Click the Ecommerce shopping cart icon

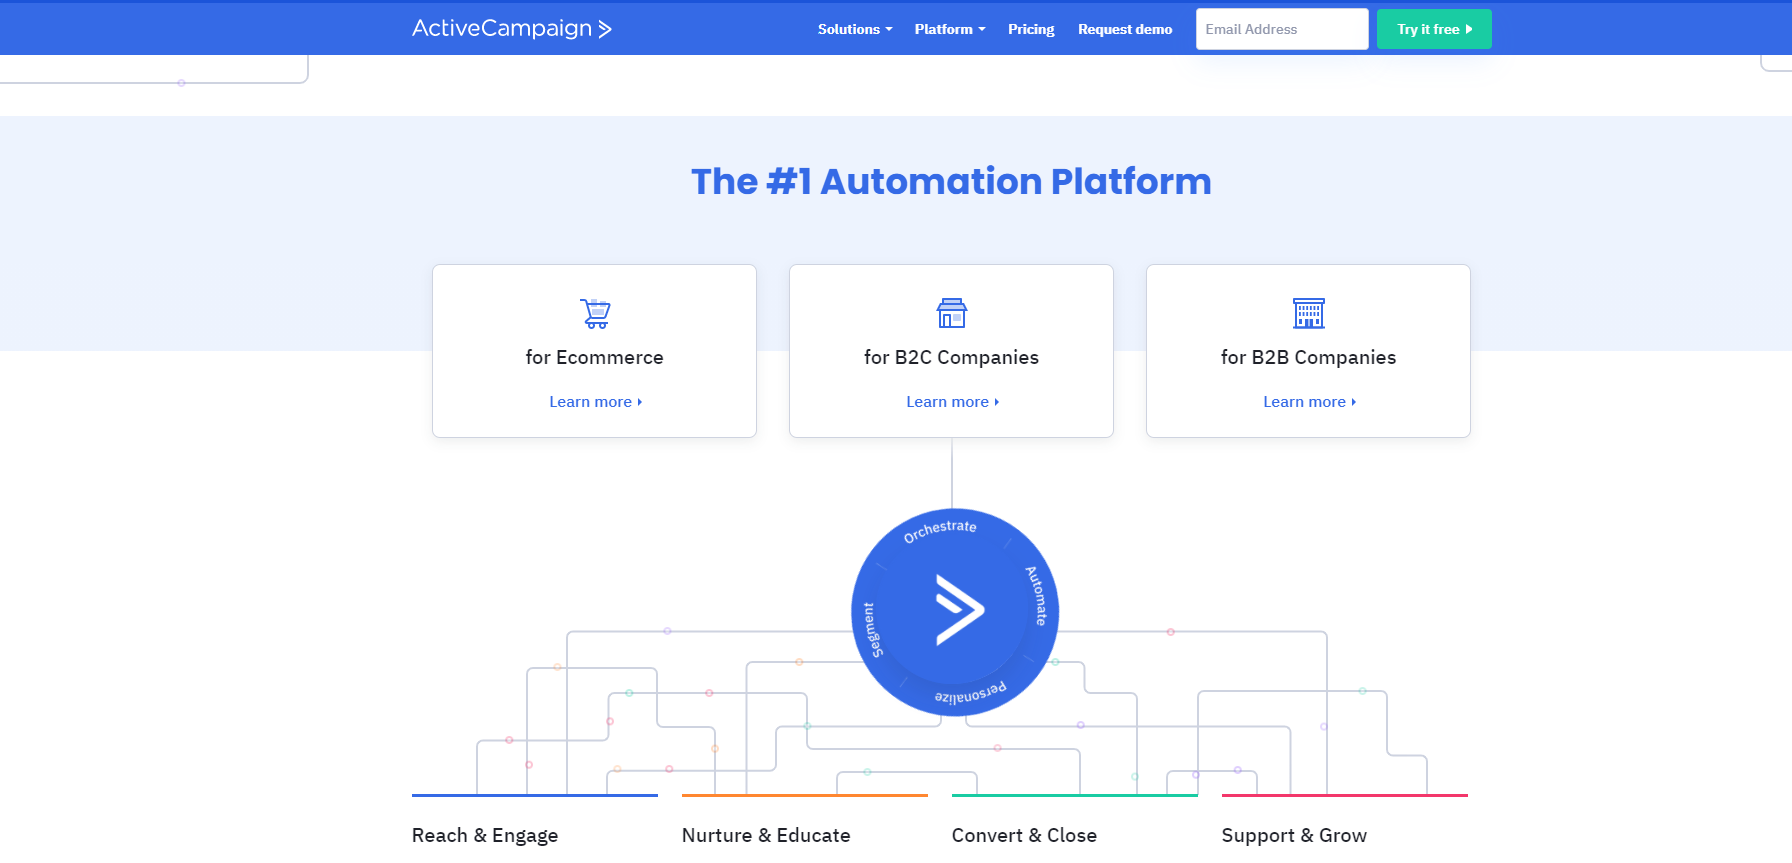pyautogui.click(x=595, y=313)
